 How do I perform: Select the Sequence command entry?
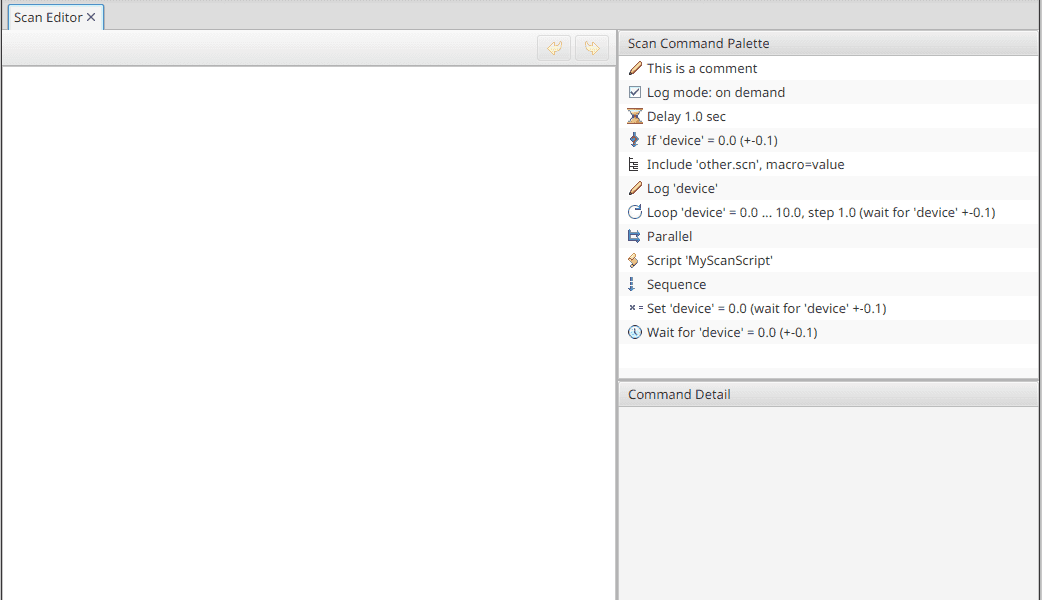pyautogui.click(x=677, y=285)
